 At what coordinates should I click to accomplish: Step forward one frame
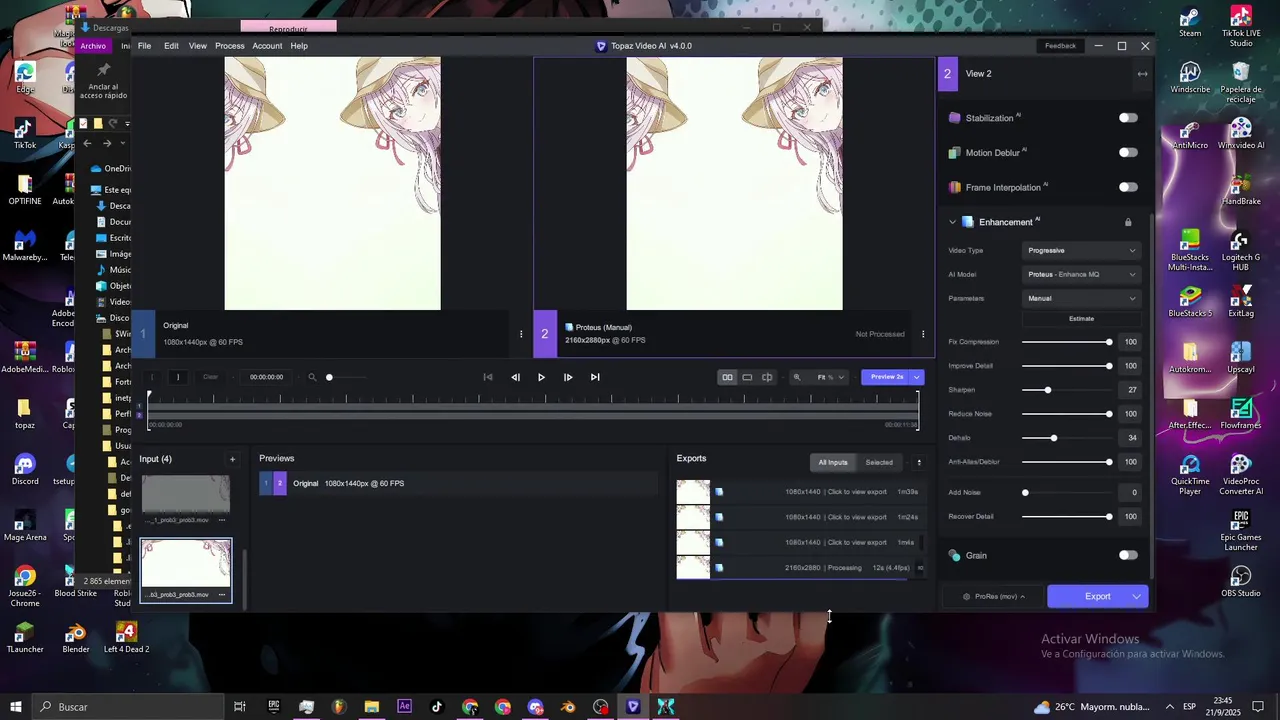tap(568, 377)
